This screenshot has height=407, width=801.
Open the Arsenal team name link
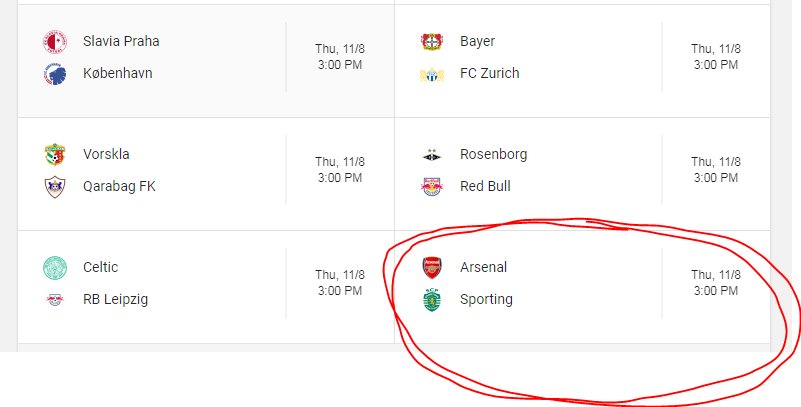pyautogui.click(x=483, y=267)
